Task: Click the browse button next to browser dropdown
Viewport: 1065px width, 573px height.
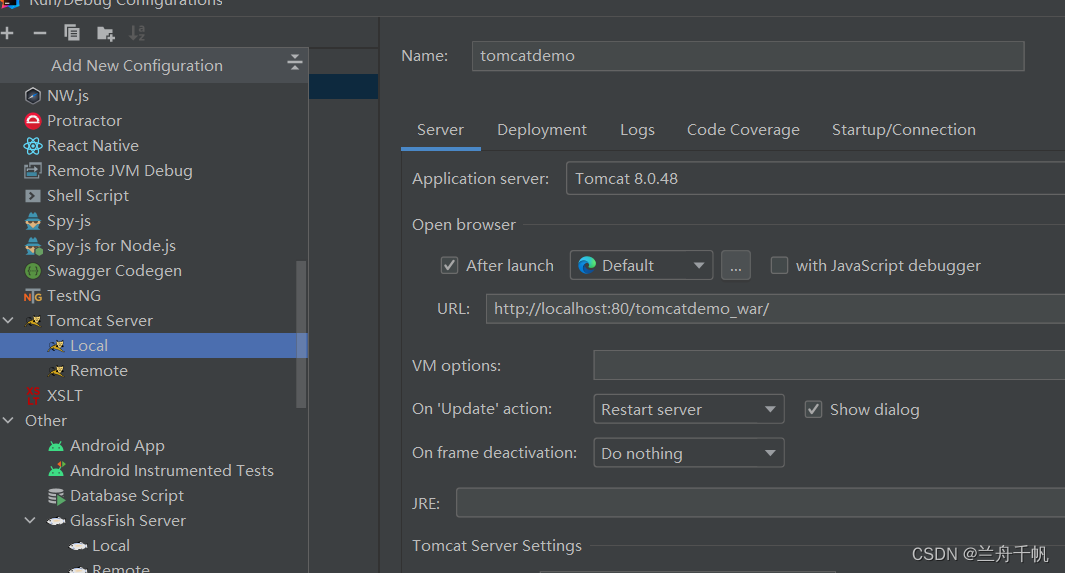Action: point(736,265)
